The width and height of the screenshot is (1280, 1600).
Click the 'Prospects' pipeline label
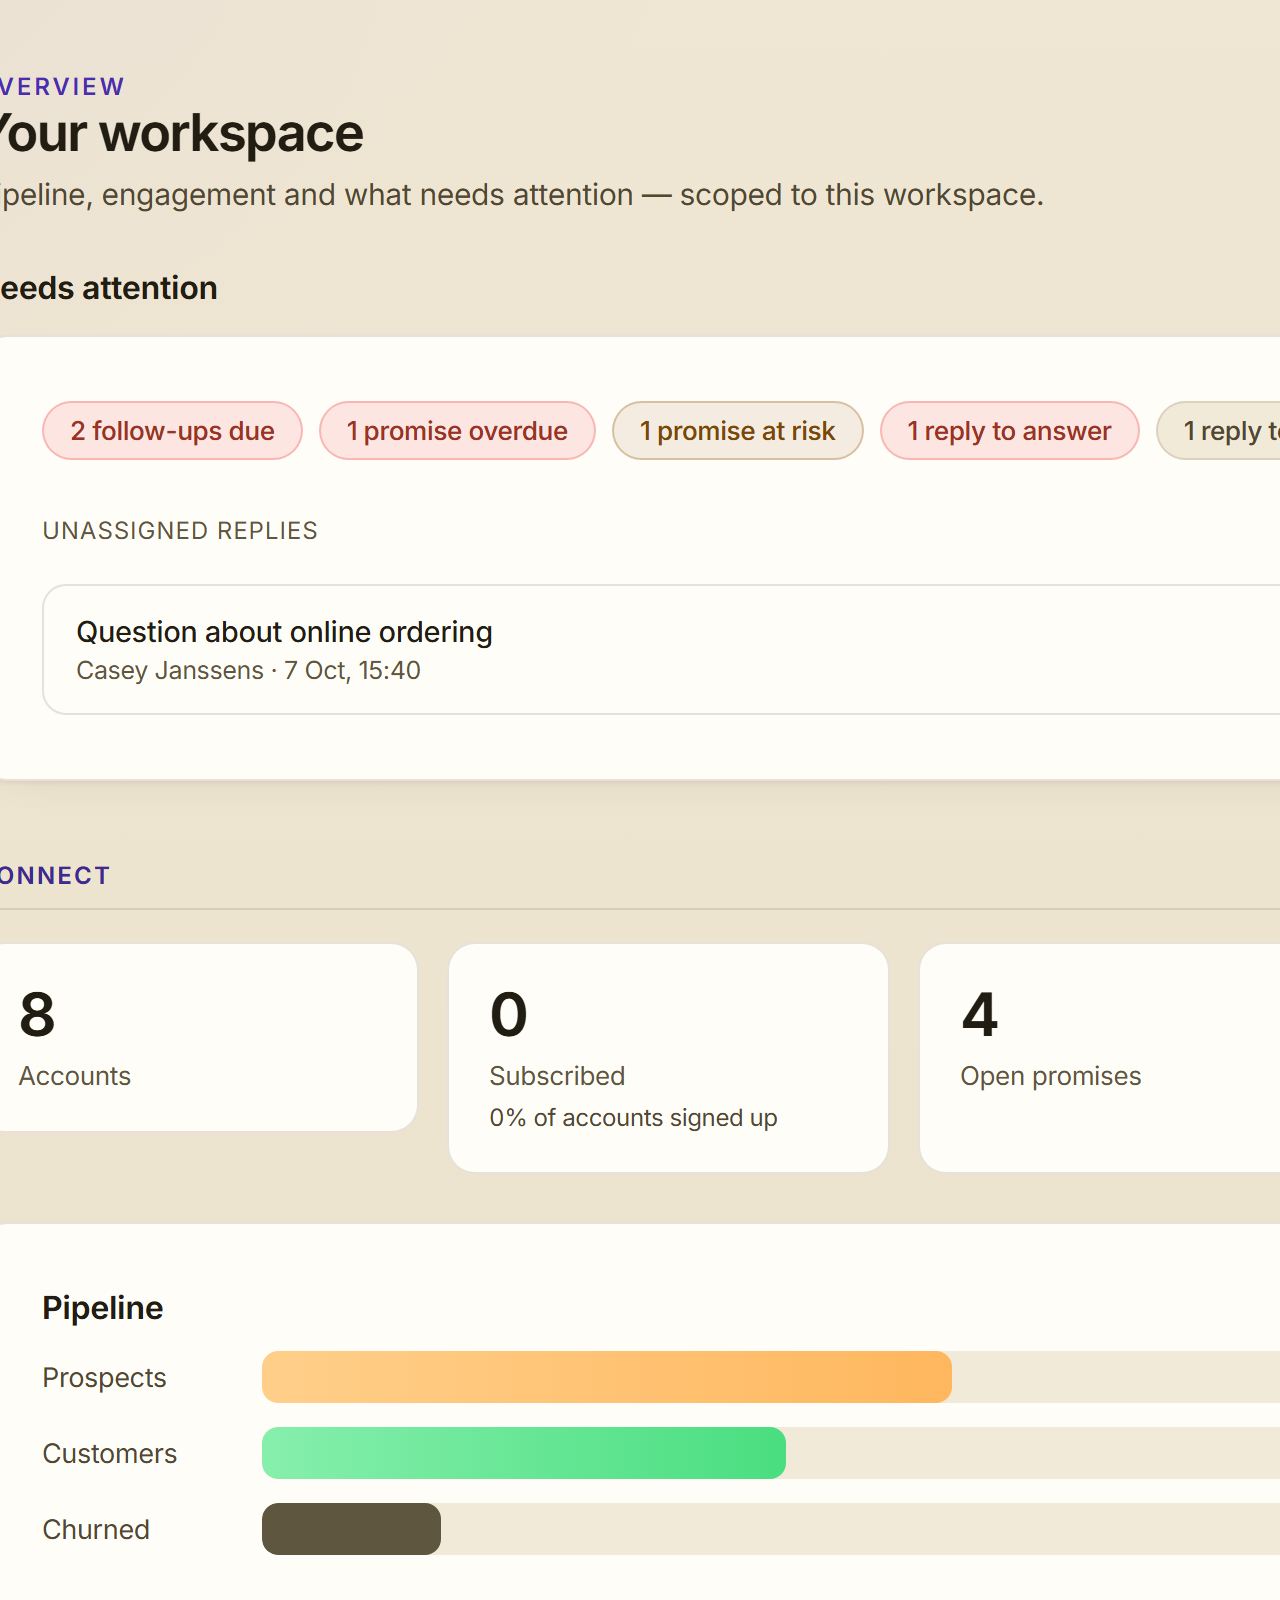pos(104,1378)
